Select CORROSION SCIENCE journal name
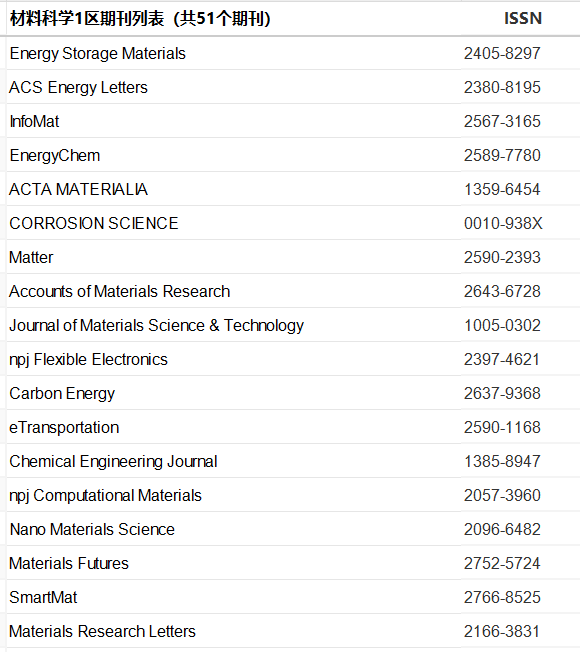This screenshot has width=580, height=652. [x=94, y=224]
